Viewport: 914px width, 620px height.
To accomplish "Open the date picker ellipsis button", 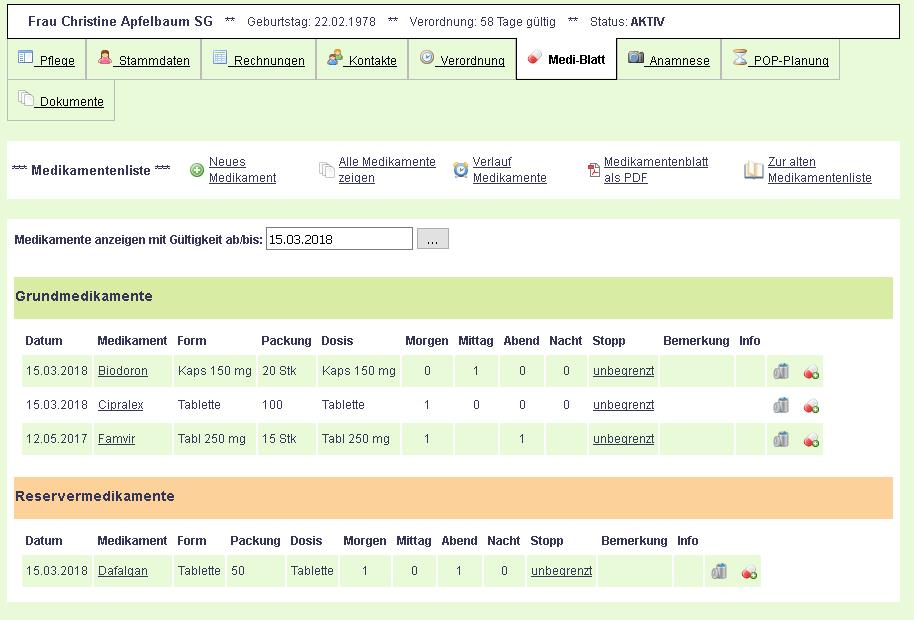I will click(x=433, y=239).
